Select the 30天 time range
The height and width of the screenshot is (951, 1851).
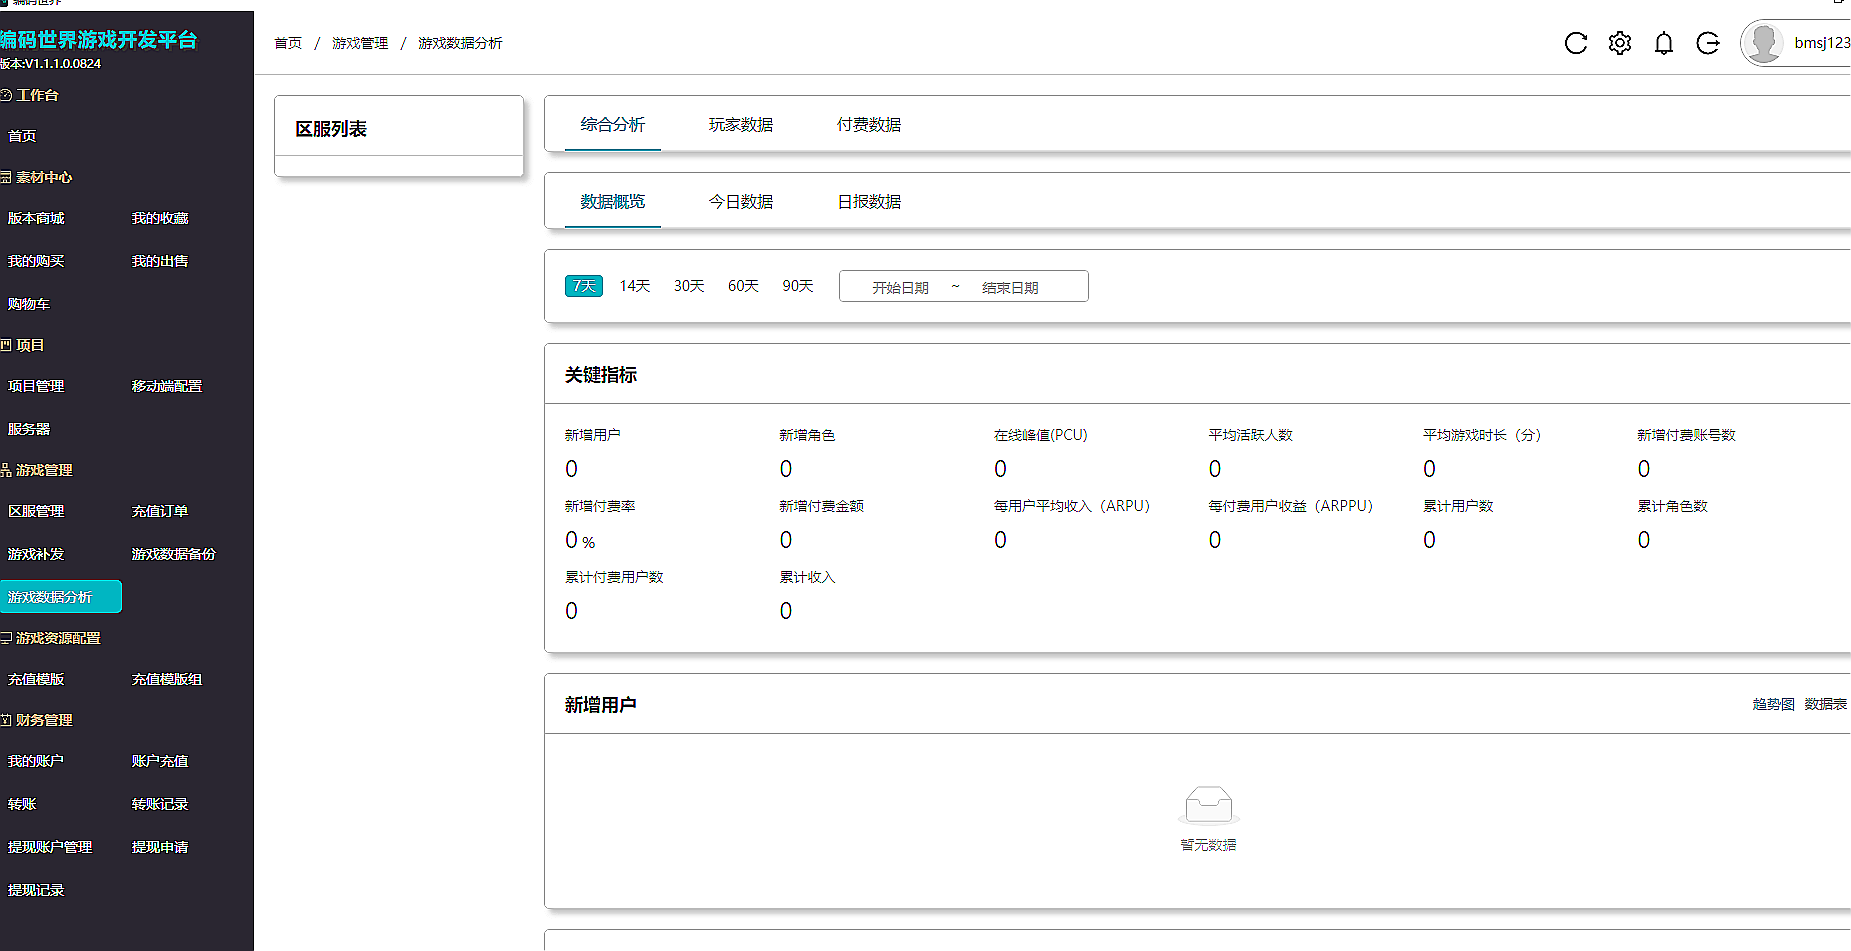(x=688, y=286)
